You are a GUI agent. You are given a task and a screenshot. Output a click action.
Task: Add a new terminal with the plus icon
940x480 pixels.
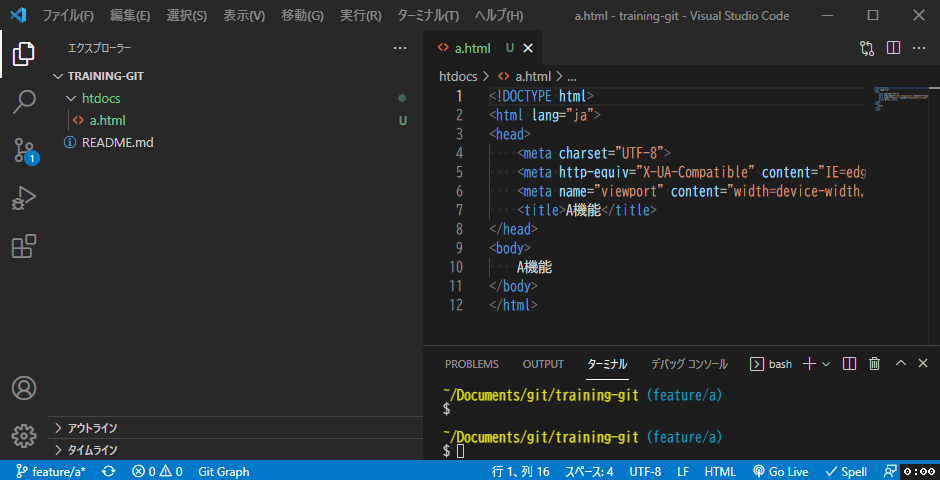(x=810, y=363)
